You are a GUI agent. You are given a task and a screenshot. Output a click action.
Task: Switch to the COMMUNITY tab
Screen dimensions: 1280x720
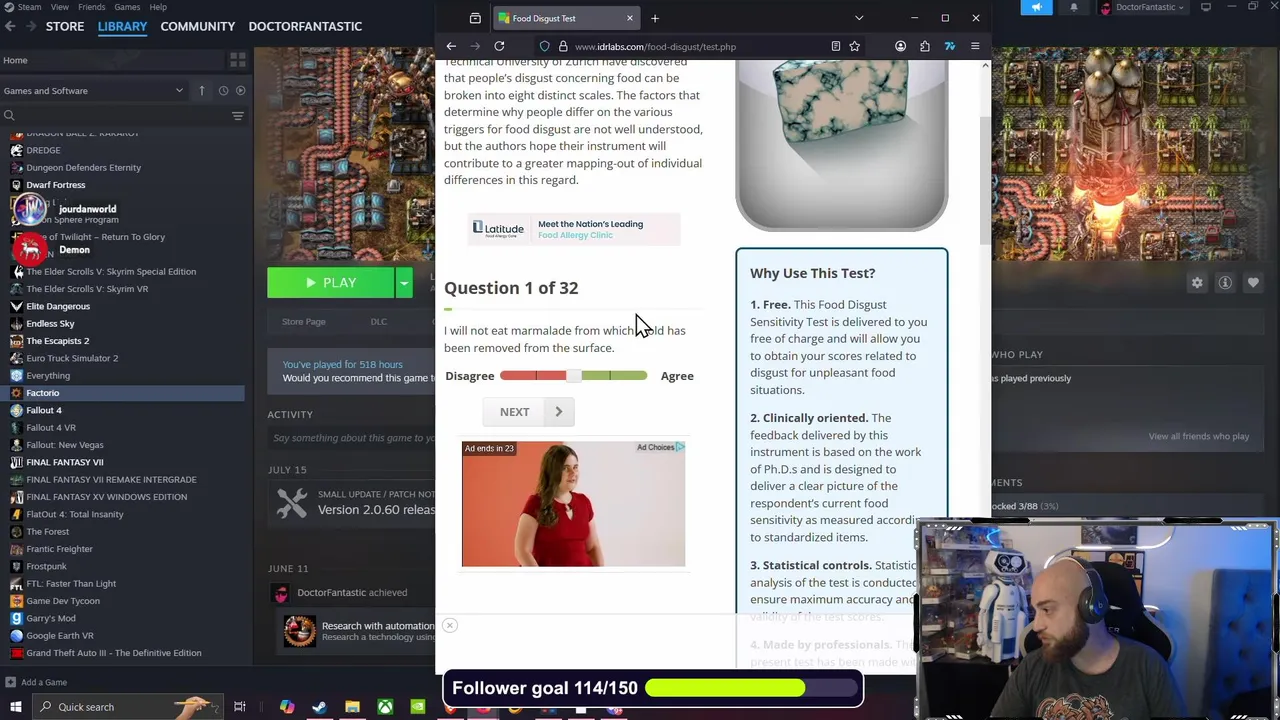point(198,26)
